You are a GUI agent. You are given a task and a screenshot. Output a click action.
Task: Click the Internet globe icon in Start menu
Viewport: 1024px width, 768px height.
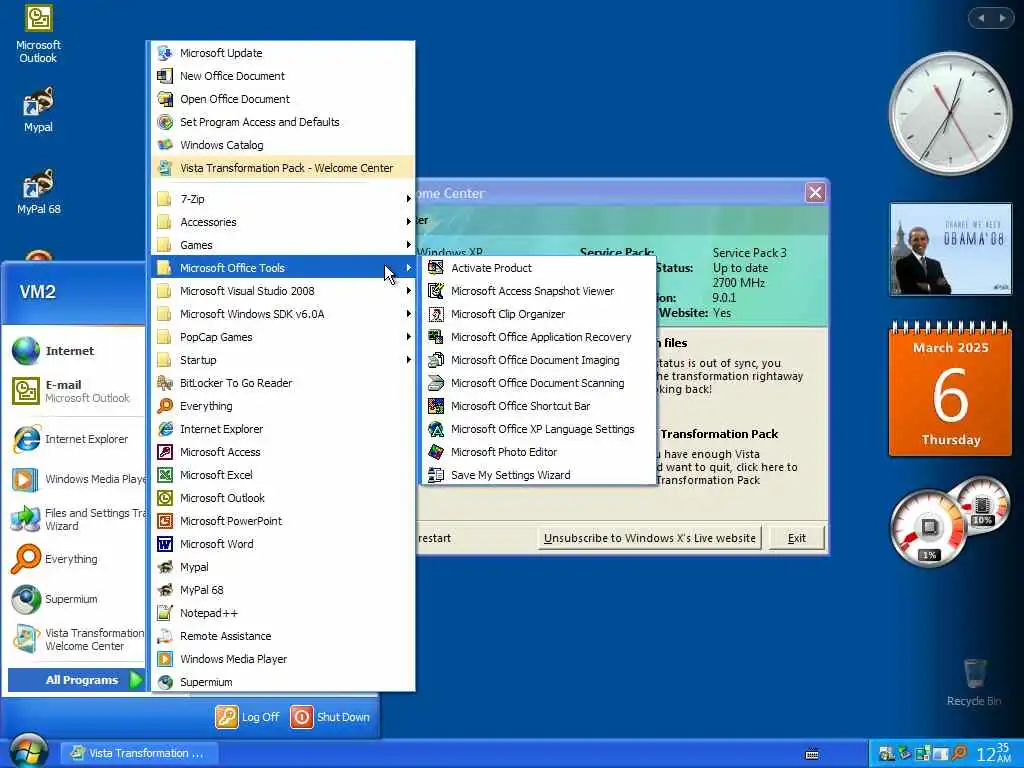25,351
